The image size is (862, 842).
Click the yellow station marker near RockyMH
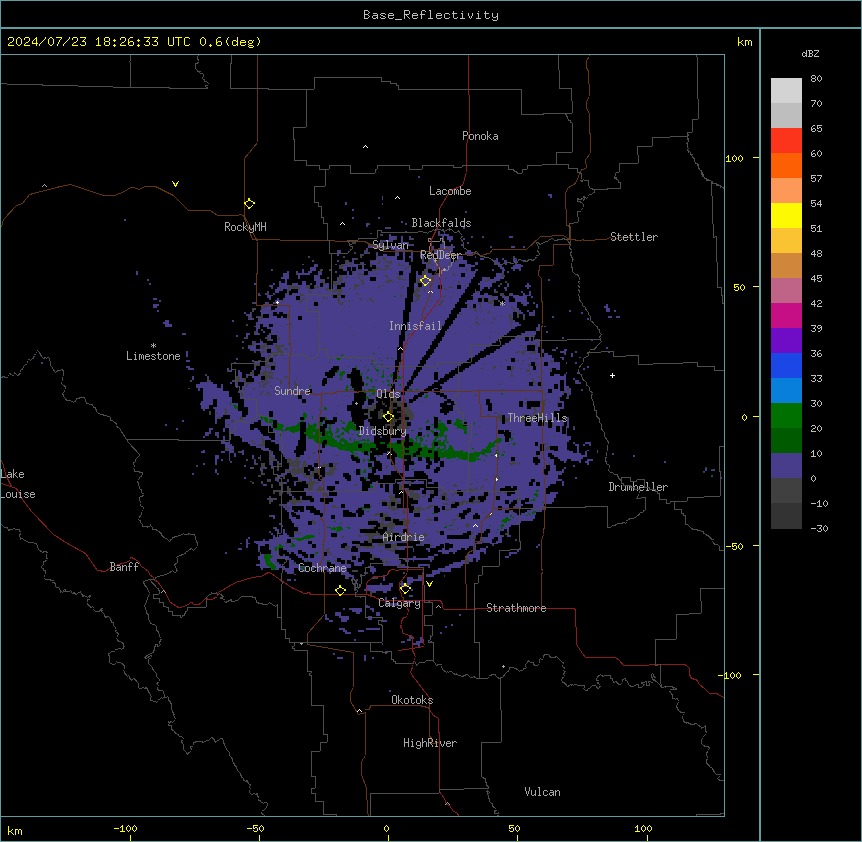pyautogui.click(x=249, y=203)
